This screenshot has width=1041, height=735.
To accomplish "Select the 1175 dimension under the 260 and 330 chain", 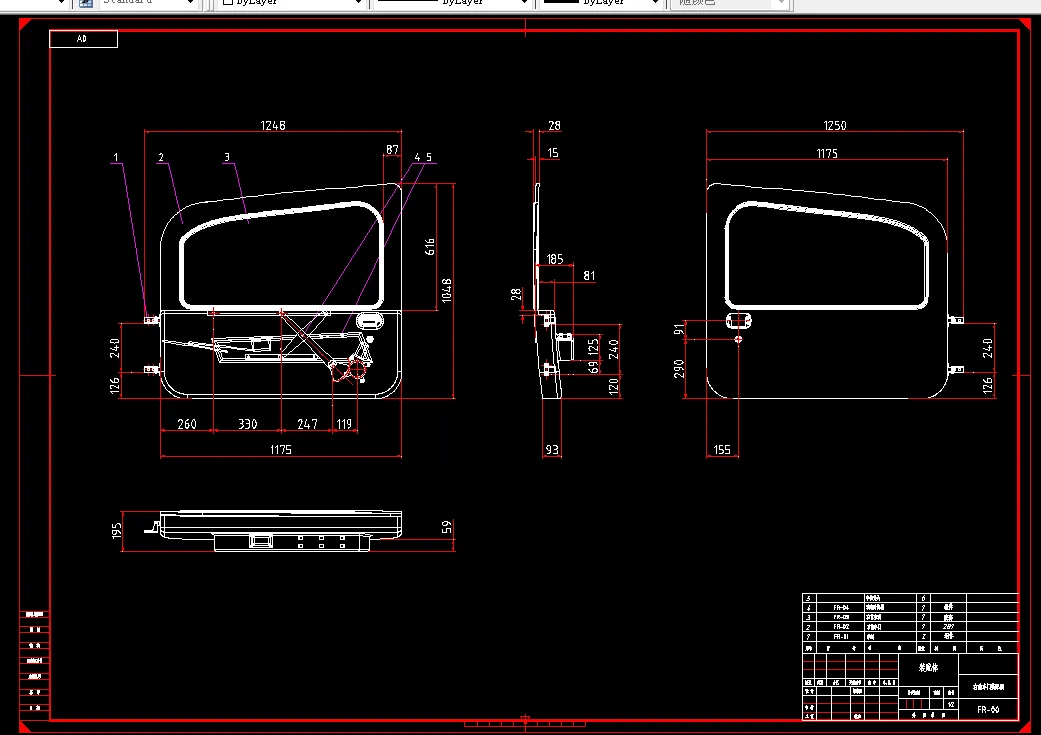I will 281,449.
